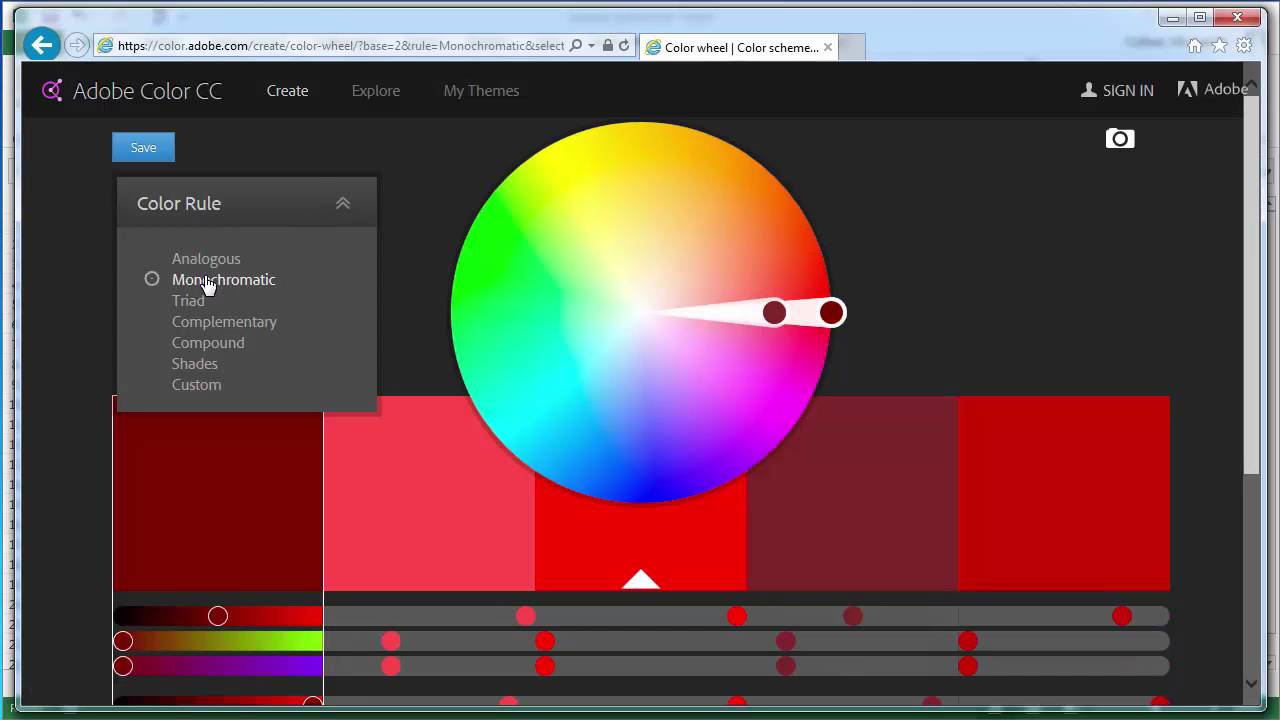Image resolution: width=1280 pixels, height=720 pixels.
Task: Select the Analogous color rule
Action: (206, 258)
